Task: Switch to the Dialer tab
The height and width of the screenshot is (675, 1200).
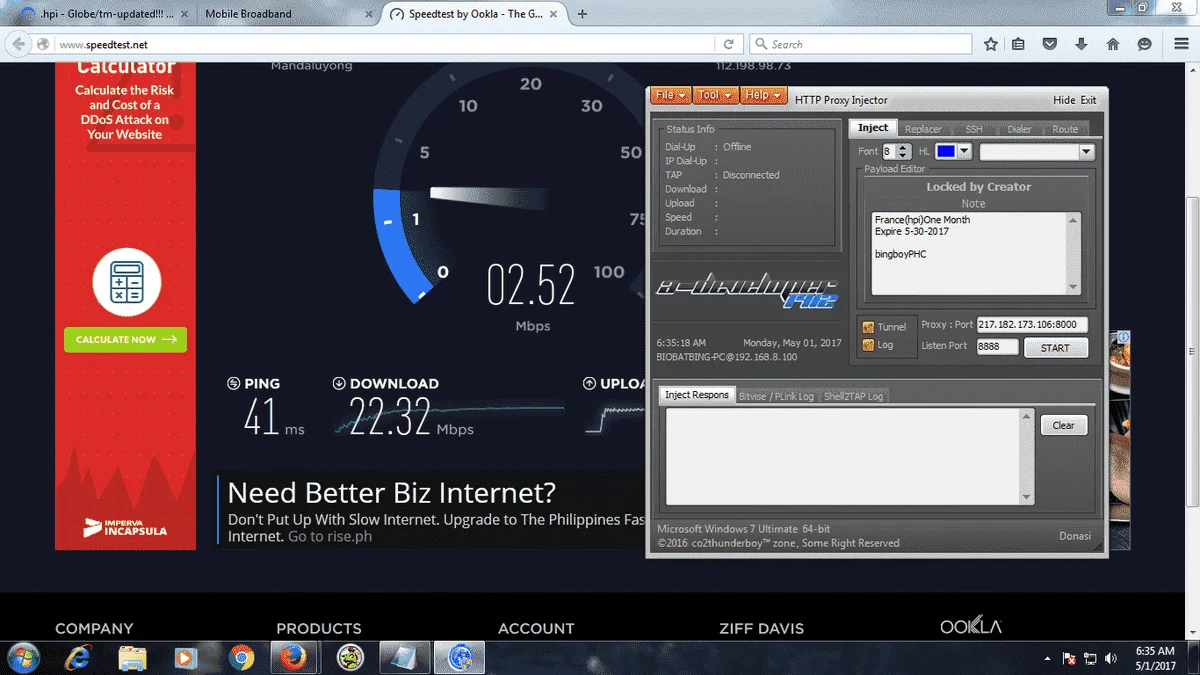Action: pyautogui.click(x=1019, y=129)
